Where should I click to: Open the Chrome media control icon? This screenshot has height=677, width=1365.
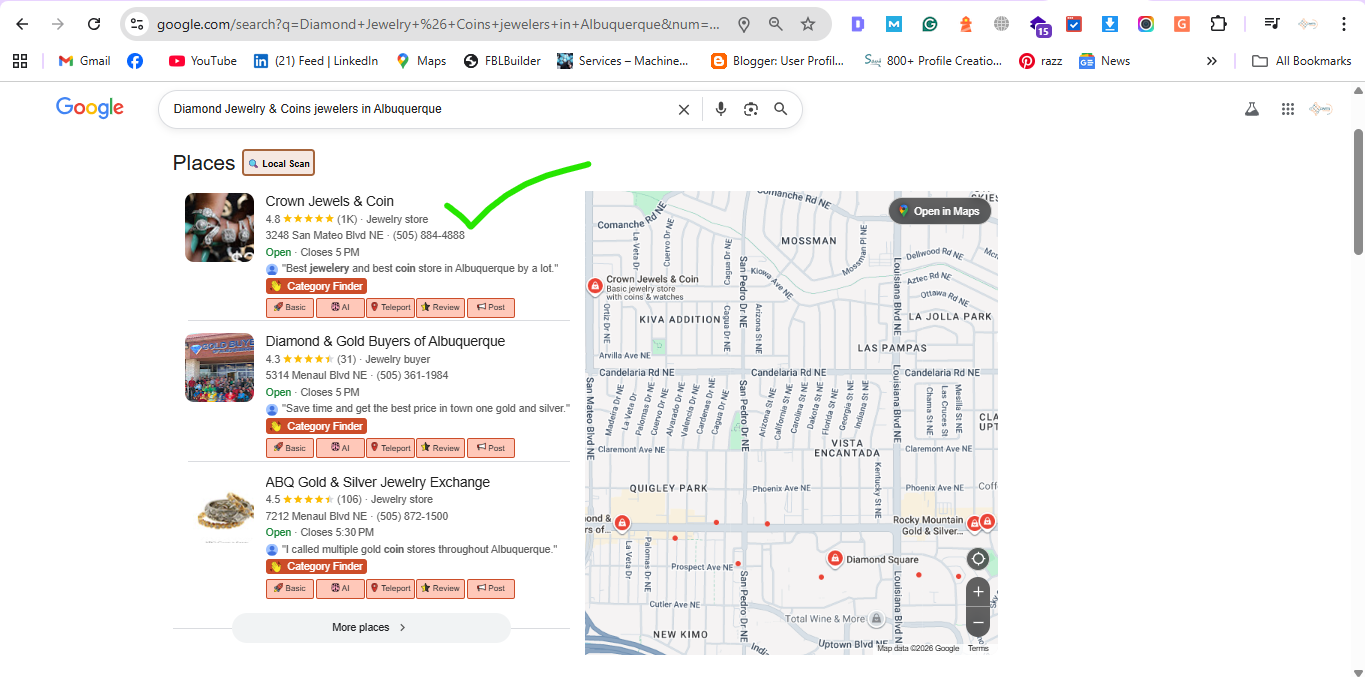1272,24
